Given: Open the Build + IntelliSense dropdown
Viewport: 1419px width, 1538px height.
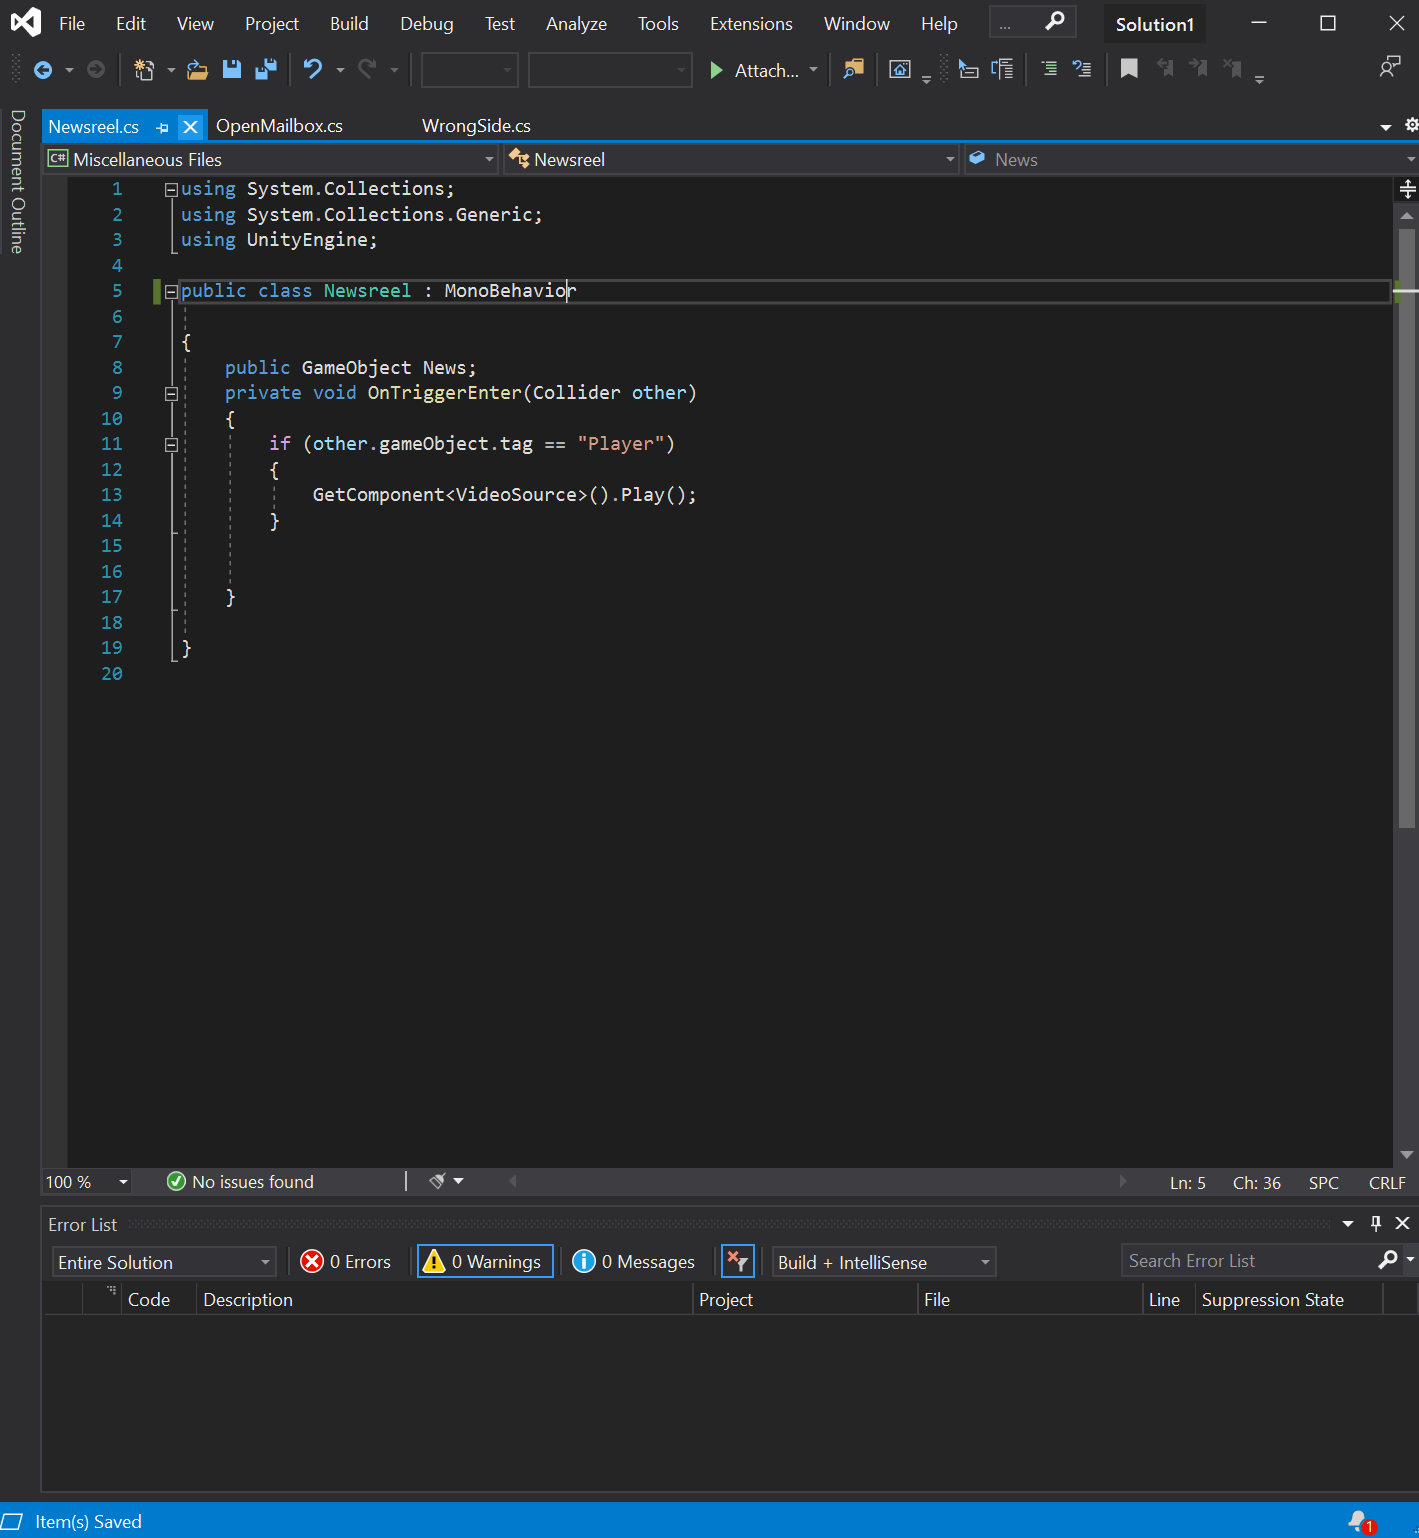Looking at the screenshot, I should tap(884, 1262).
